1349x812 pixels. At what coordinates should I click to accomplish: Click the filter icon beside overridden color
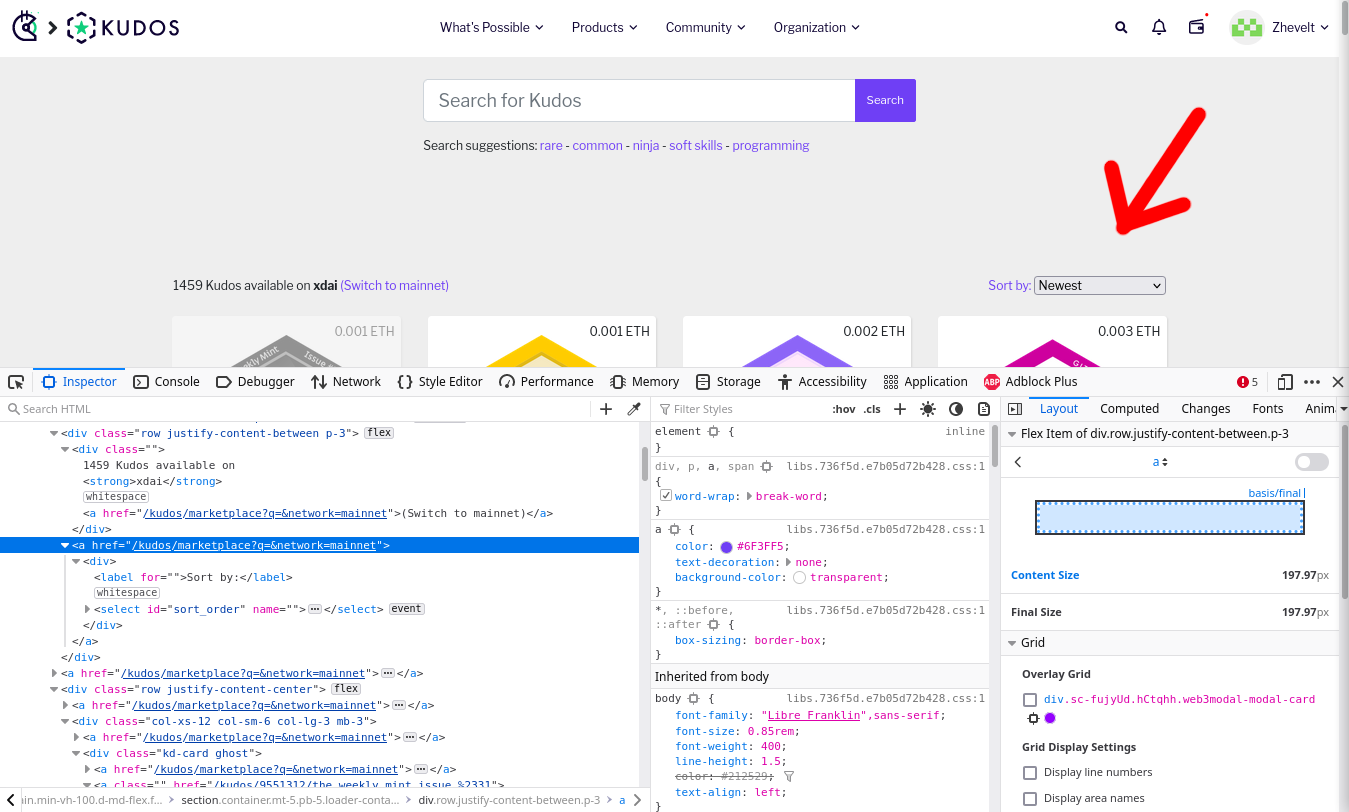click(x=788, y=777)
